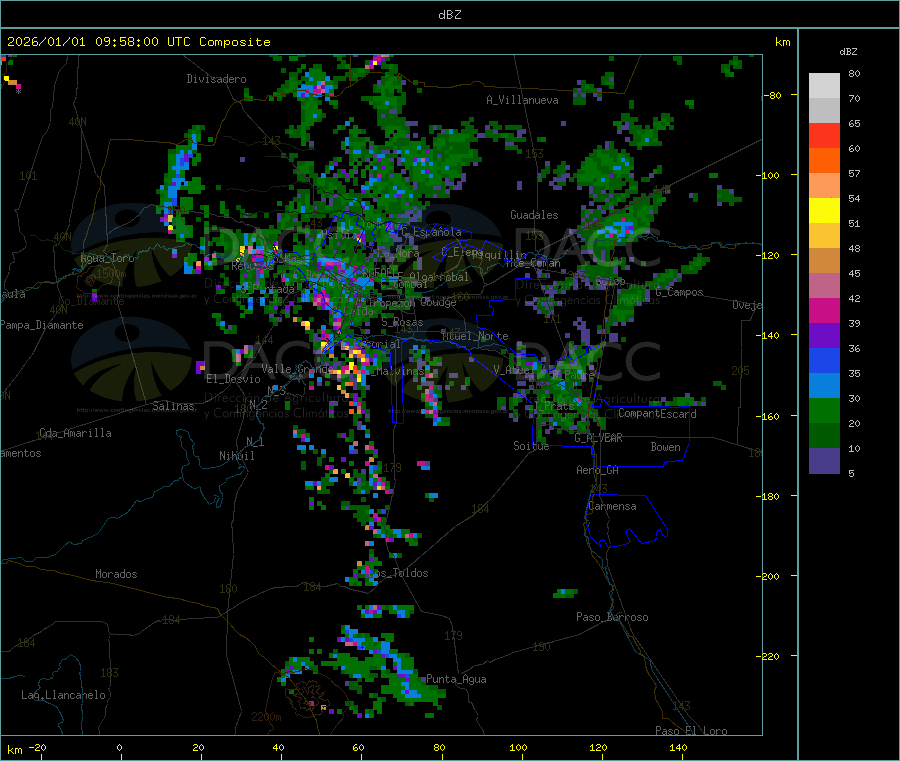Screen dimensions: 900x761
Task: Click the Nihuel_Norte label
Action: pos(475,336)
